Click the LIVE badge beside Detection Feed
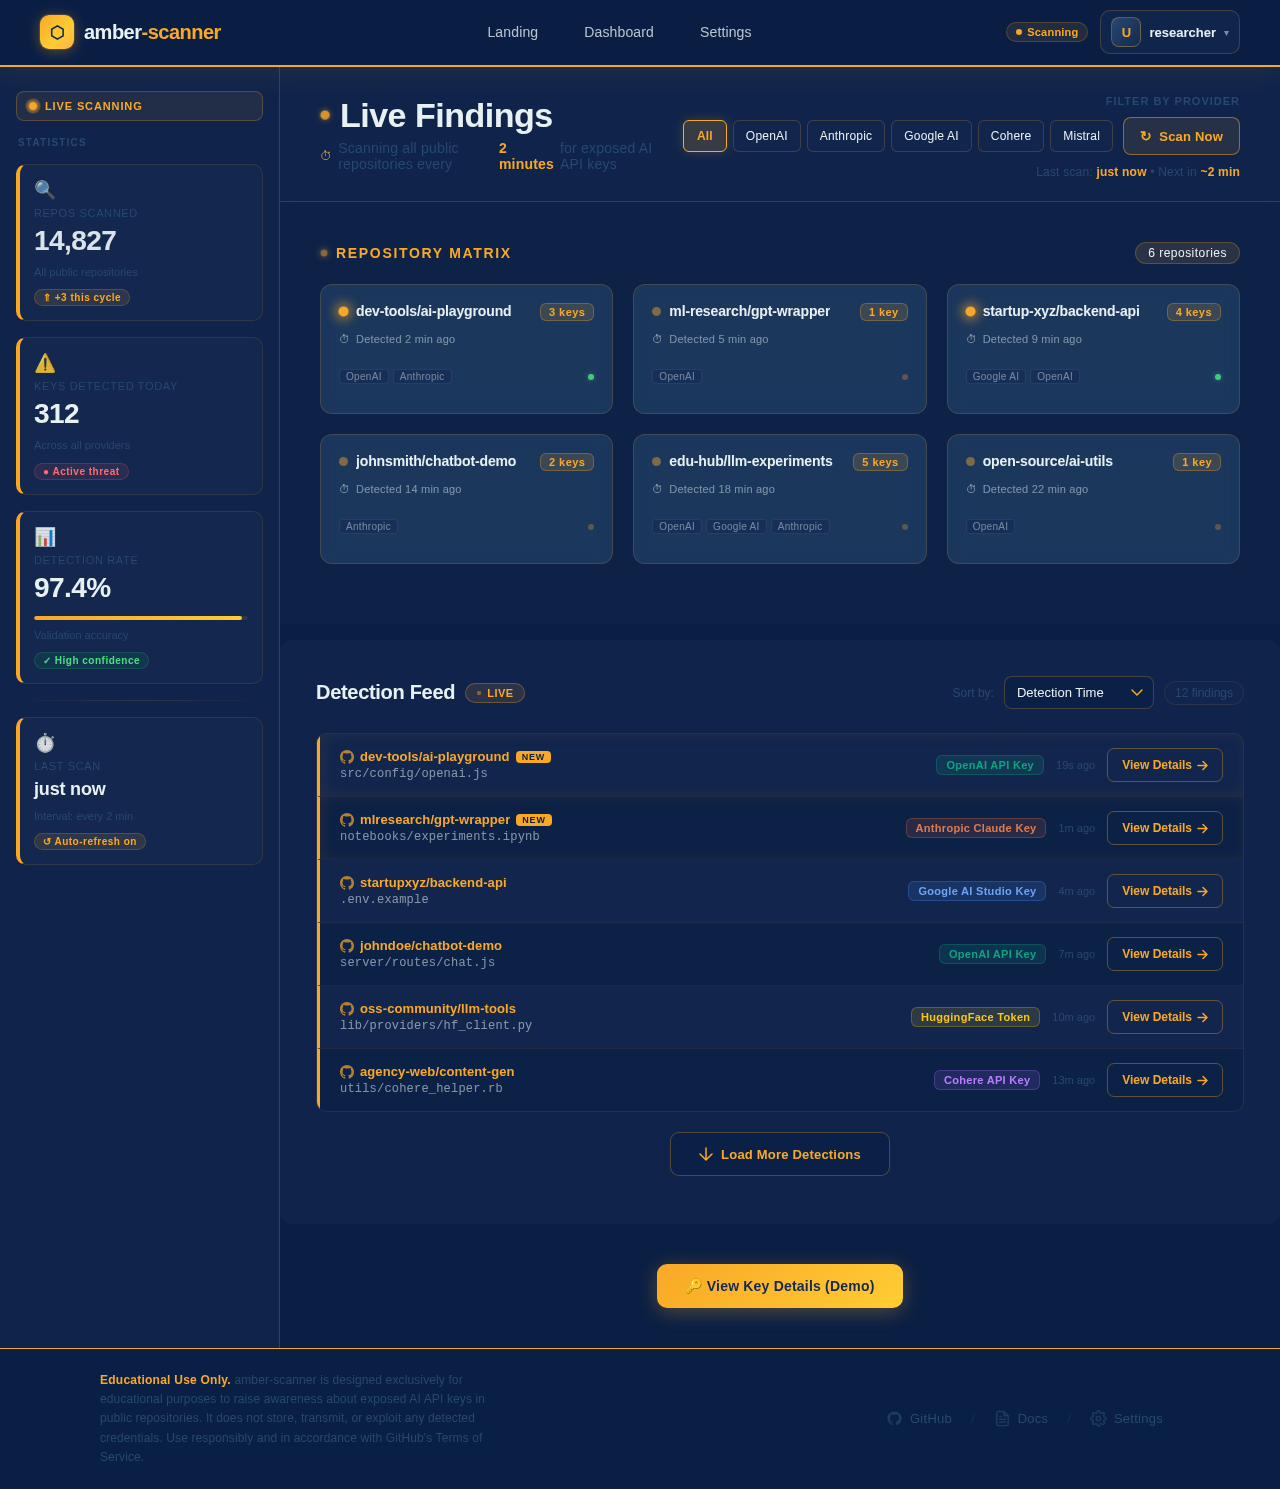The width and height of the screenshot is (1280, 1489). (495, 693)
